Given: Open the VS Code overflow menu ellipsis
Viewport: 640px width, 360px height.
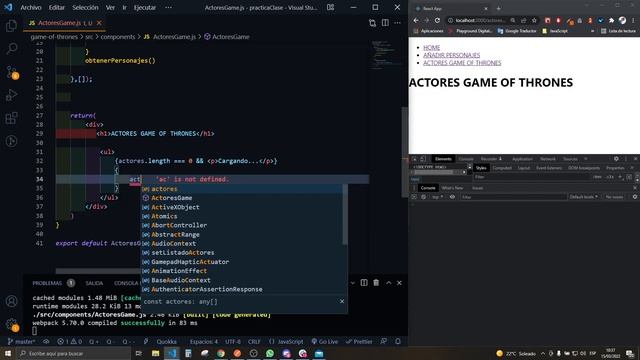Looking at the screenshot, I should (168, 7).
